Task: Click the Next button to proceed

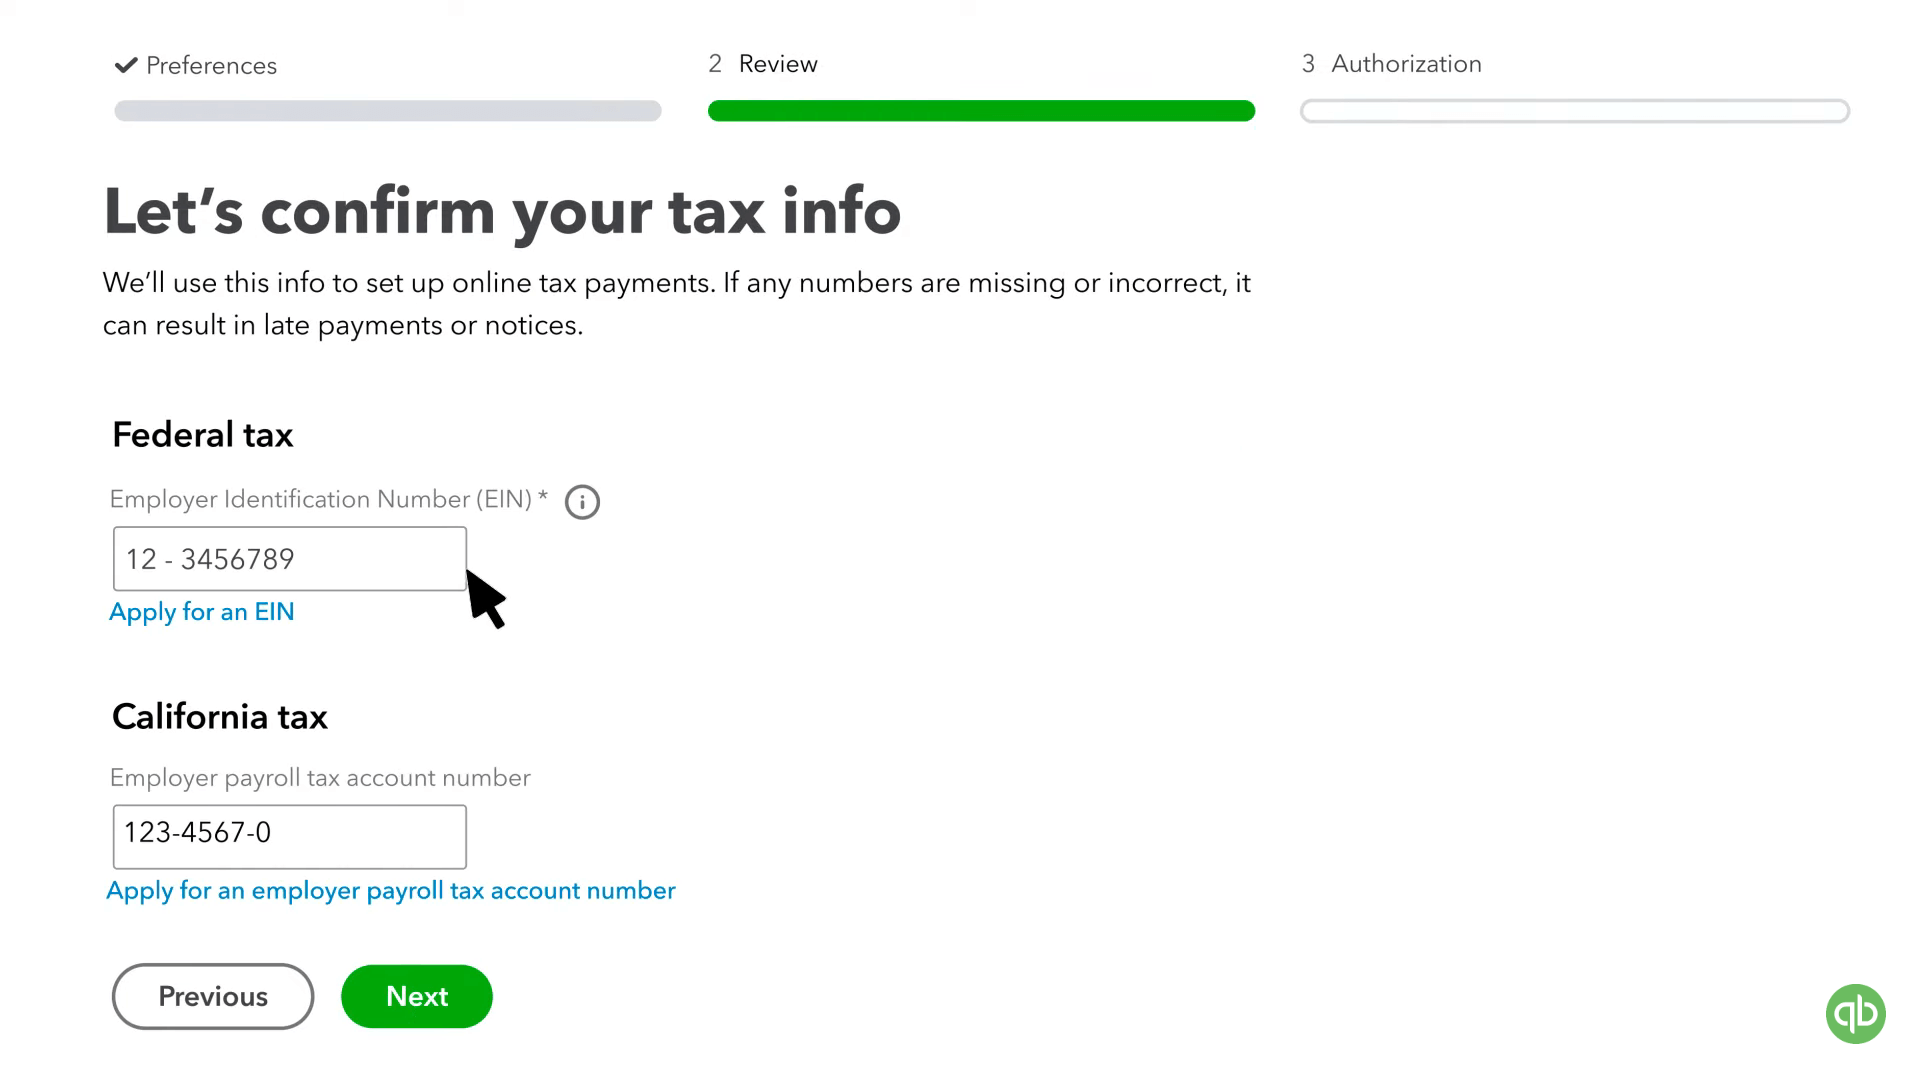Action: pyautogui.click(x=418, y=996)
